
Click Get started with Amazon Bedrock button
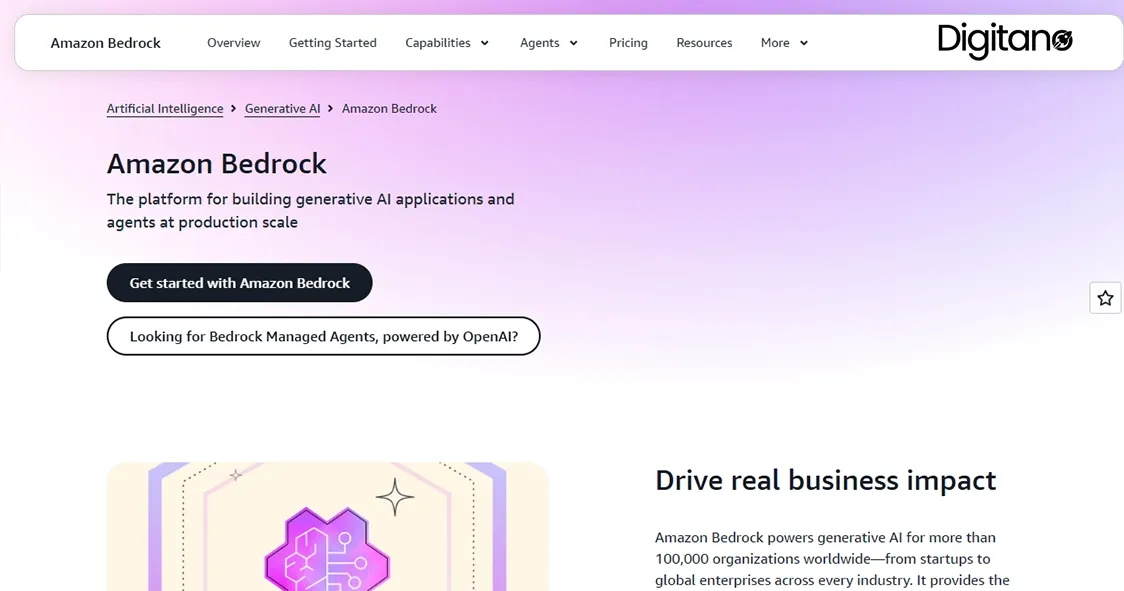coord(239,283)
